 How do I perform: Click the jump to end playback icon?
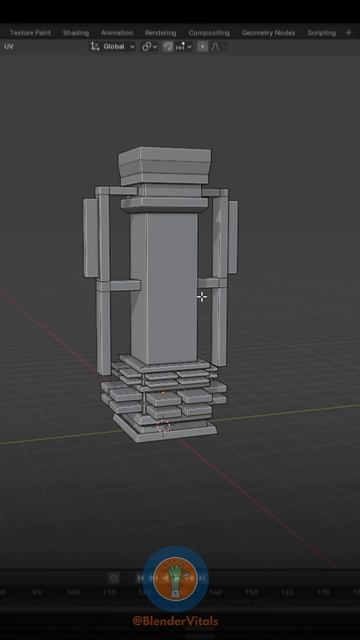tap(203, 578)
